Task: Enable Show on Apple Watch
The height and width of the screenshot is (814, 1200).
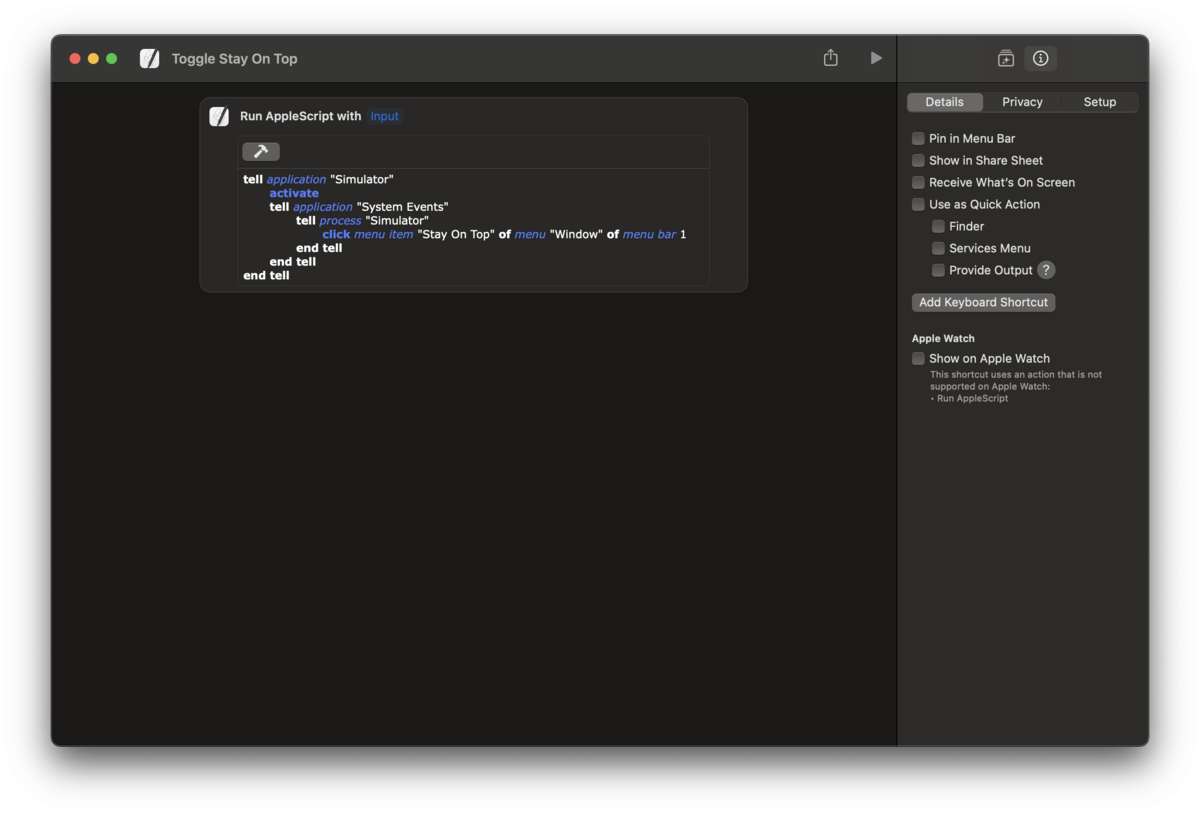Action: (917, 358)
